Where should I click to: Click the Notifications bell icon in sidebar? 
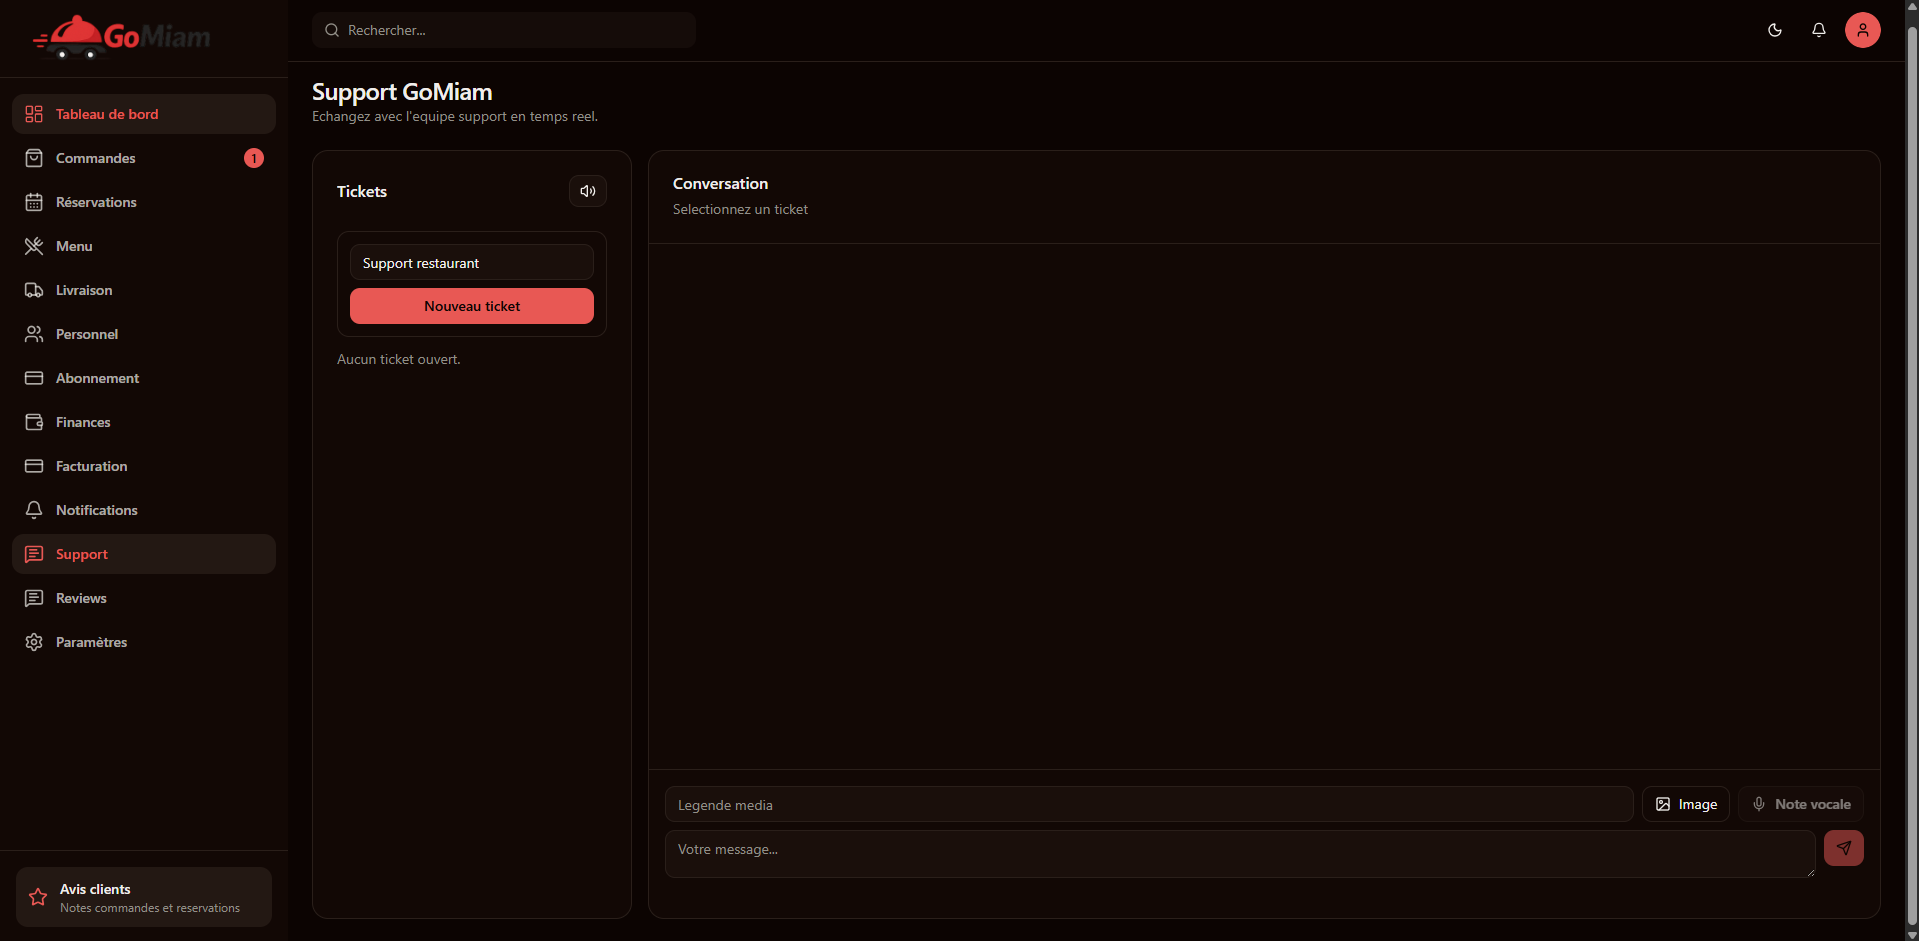(x=34, y=510)
